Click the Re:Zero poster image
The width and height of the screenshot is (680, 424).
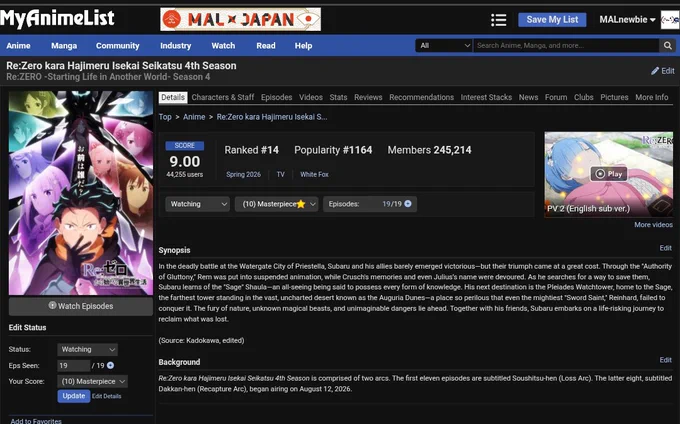click(81, 193)
